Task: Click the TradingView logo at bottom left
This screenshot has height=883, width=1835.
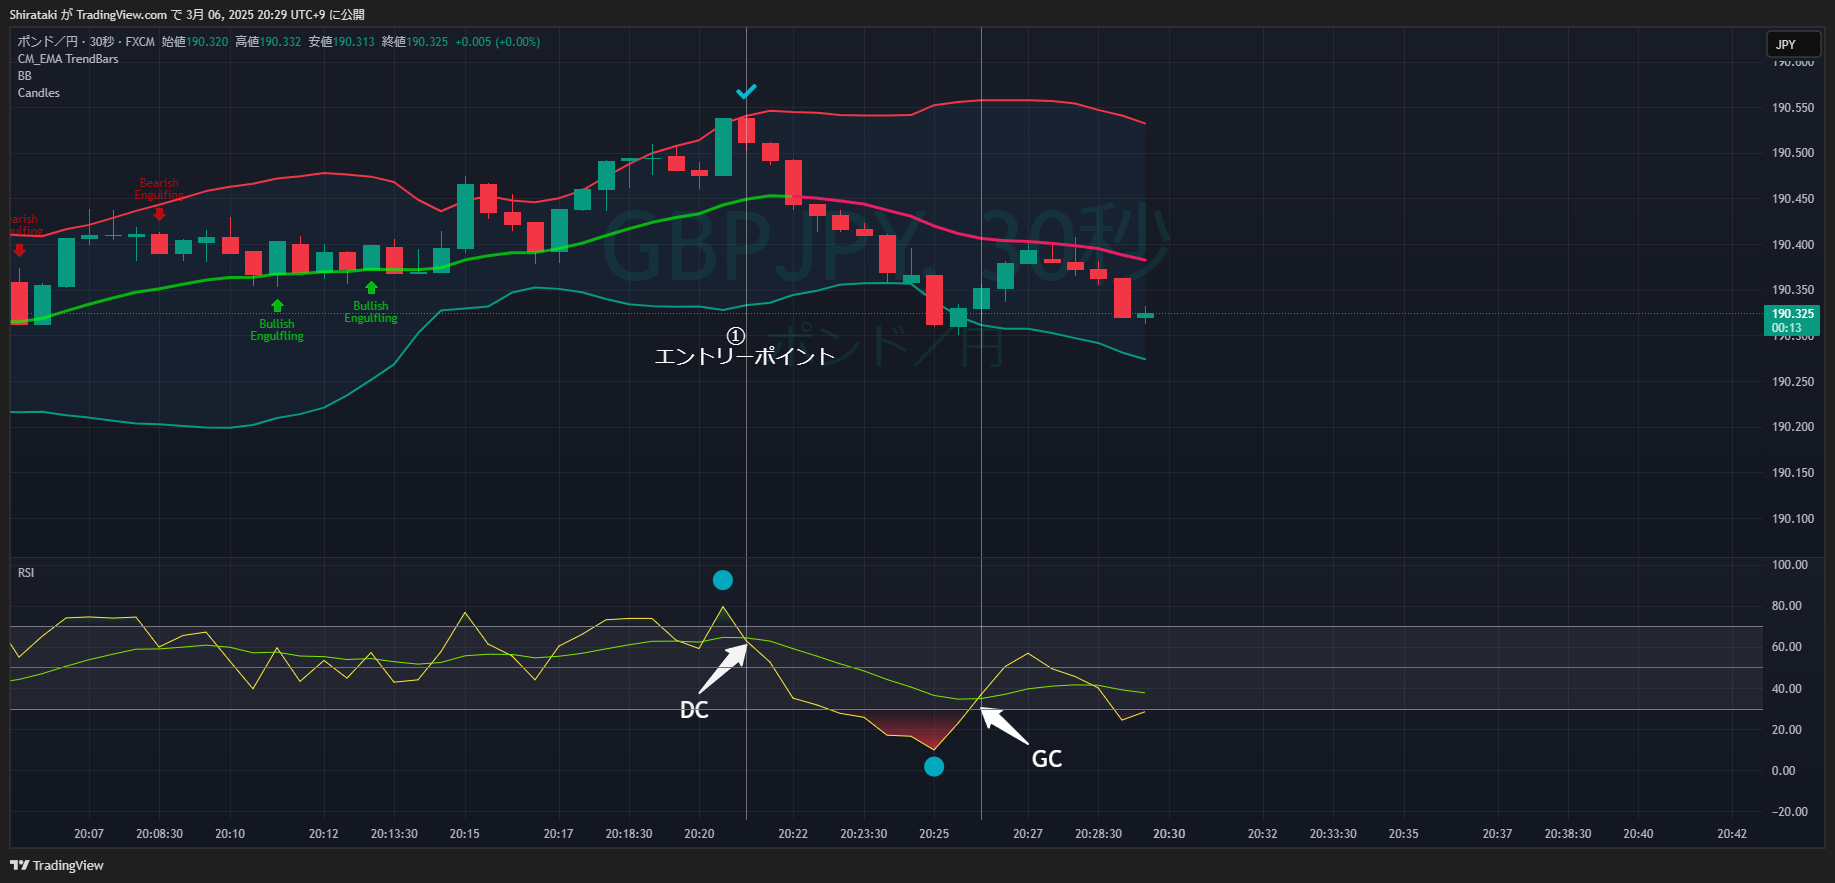Action: point(57,865)
